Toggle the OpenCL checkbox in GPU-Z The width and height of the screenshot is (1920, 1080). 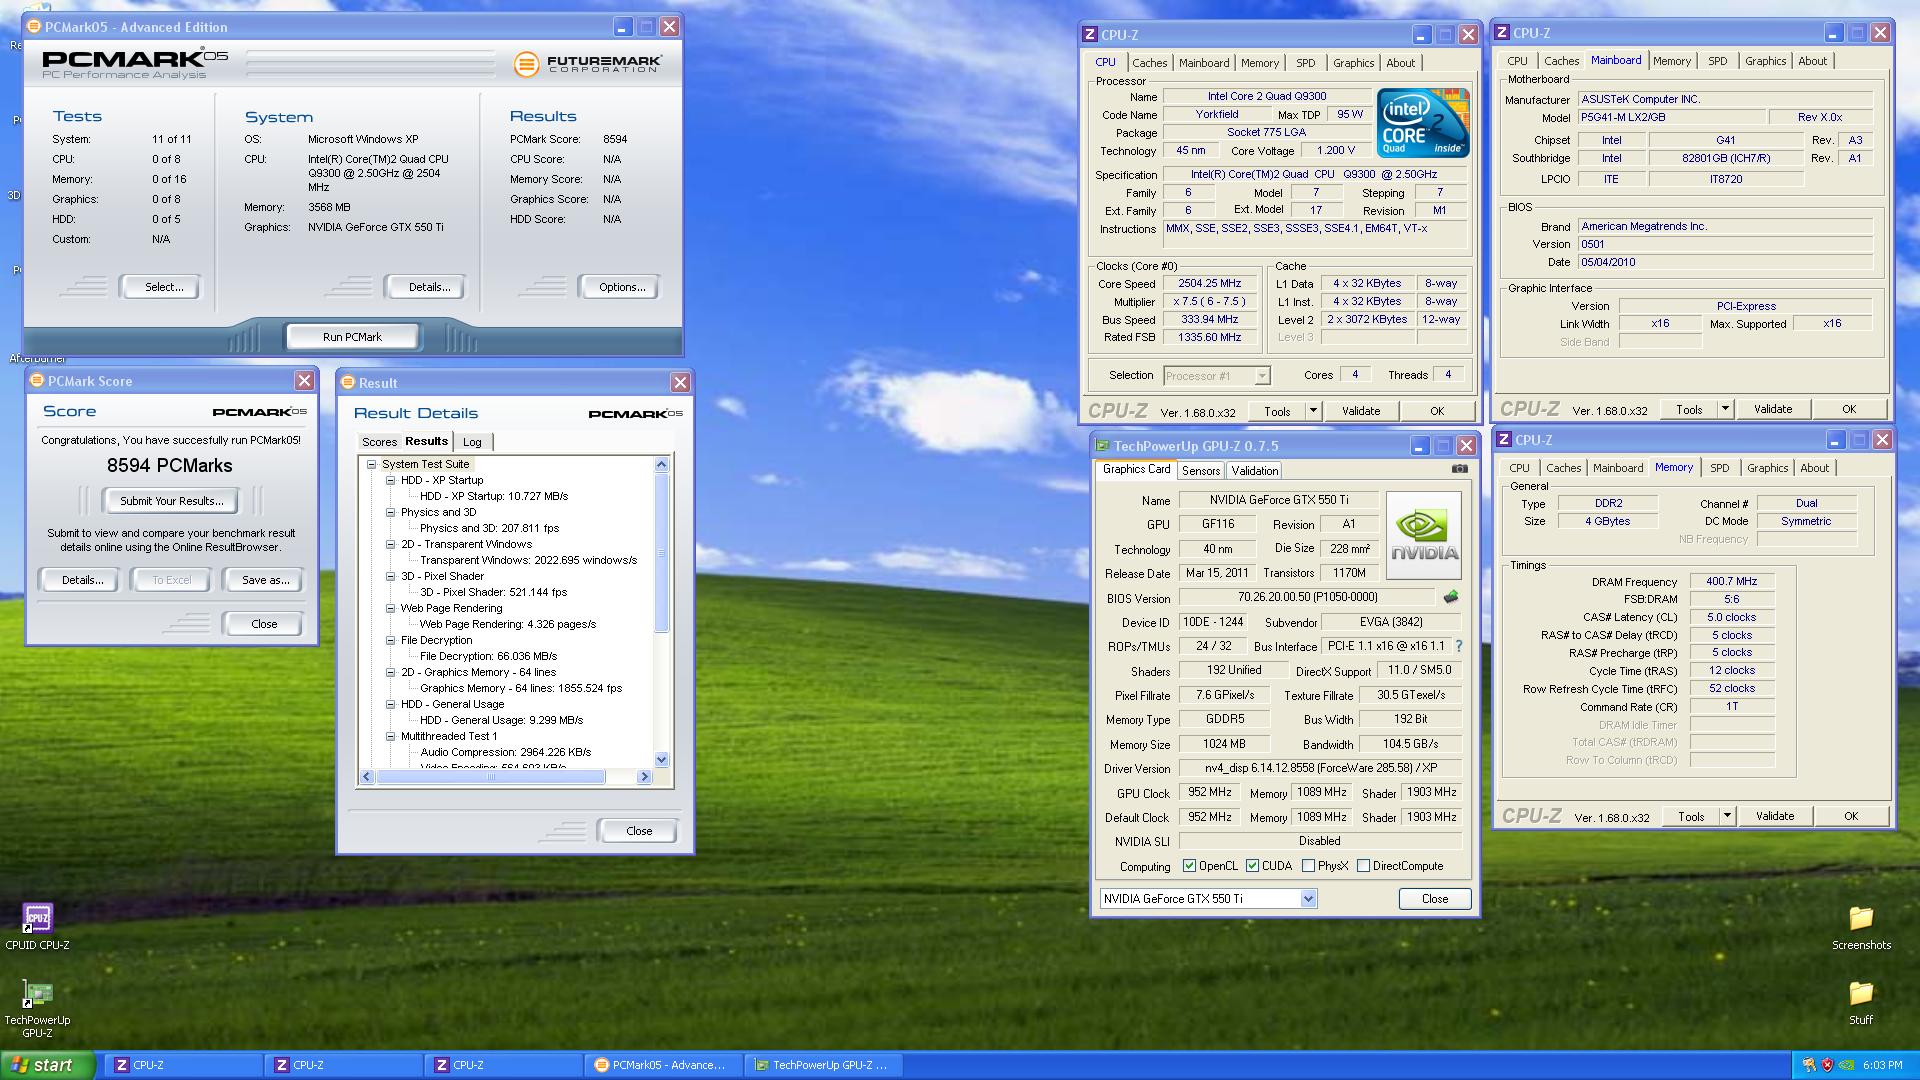[1189, 866]
